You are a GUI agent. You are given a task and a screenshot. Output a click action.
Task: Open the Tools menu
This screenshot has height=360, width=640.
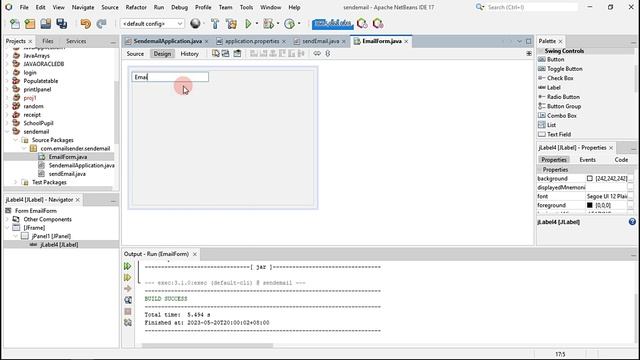(x=246, y=7)
